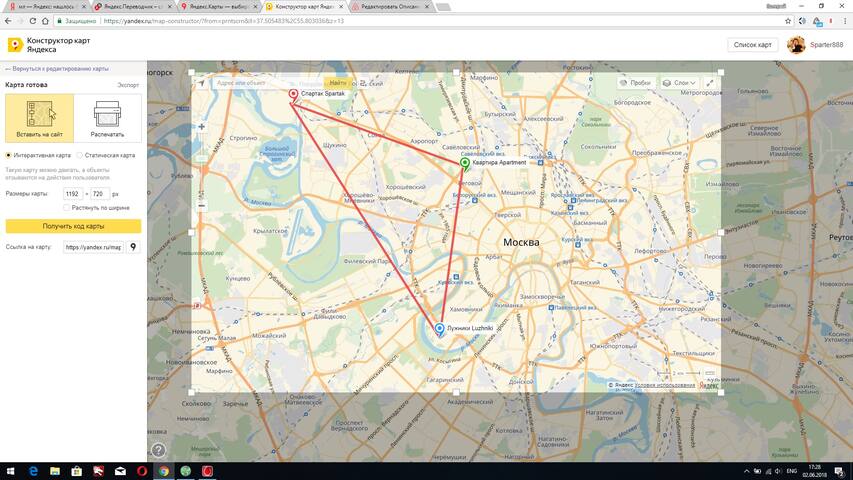The image size is (853, 480).
Task: Switch to the 'Яндекс.Карты' browser tab
Action: [217, 7]
